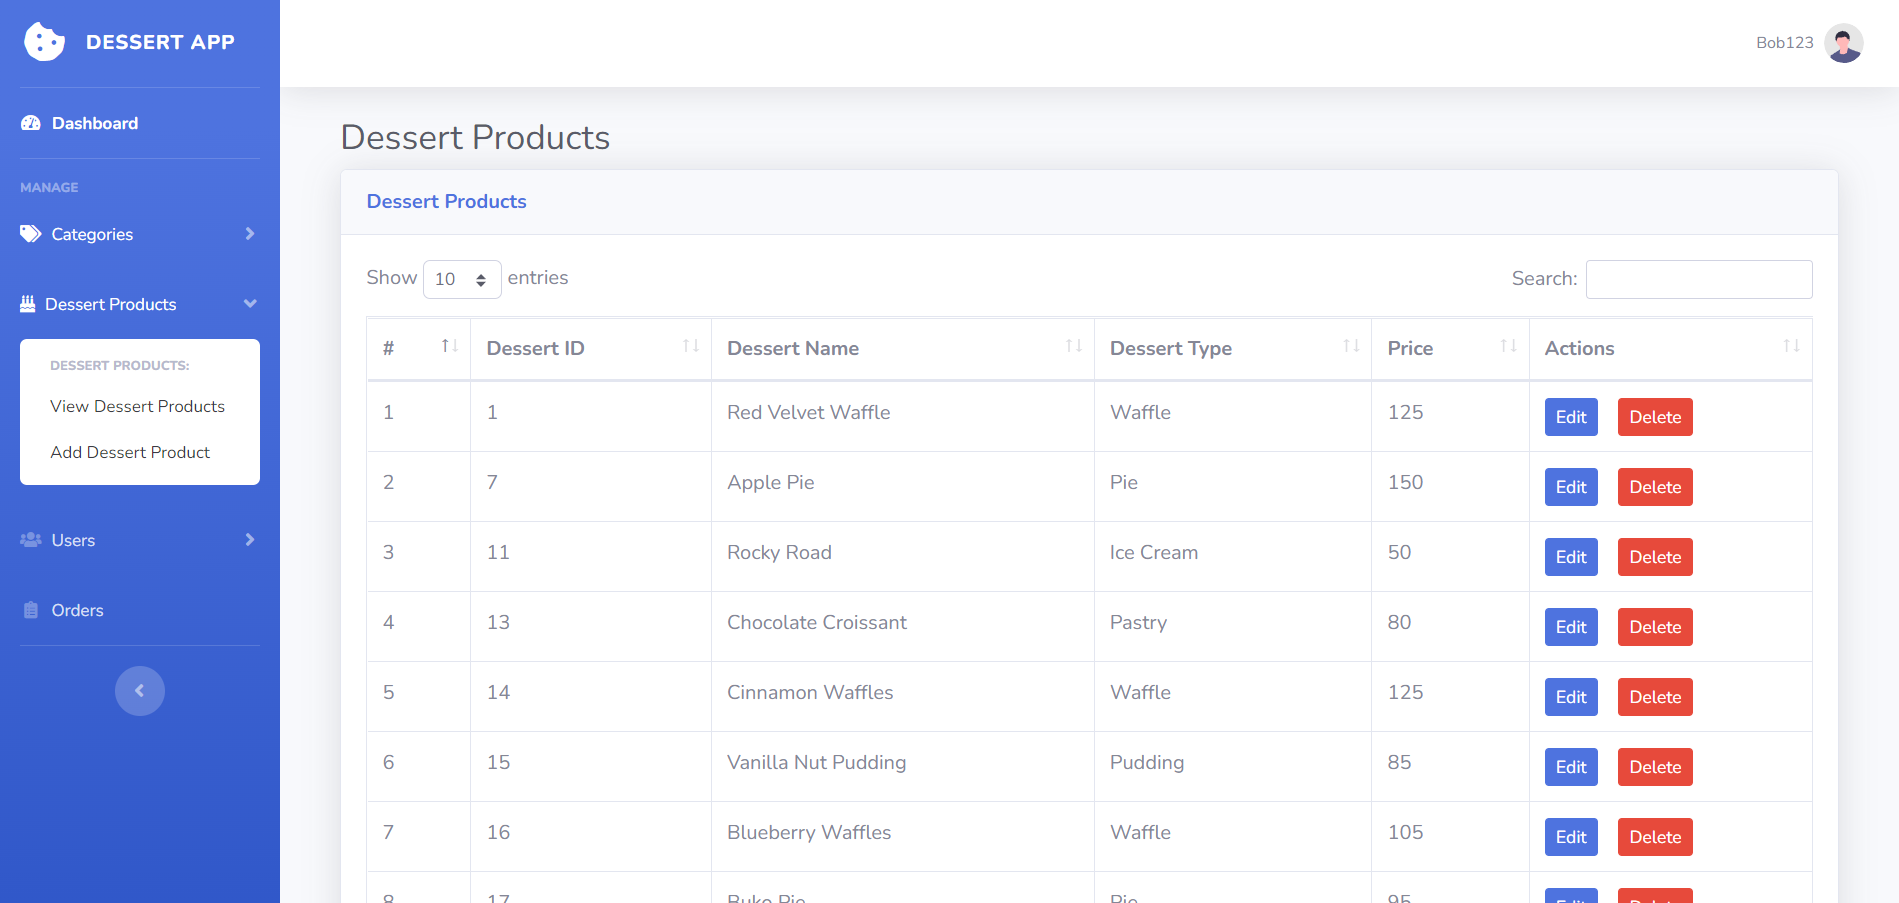Screen dimensions: 1899x903
Task: Go to the Dashboard menu item
Action: coord(94,123)
